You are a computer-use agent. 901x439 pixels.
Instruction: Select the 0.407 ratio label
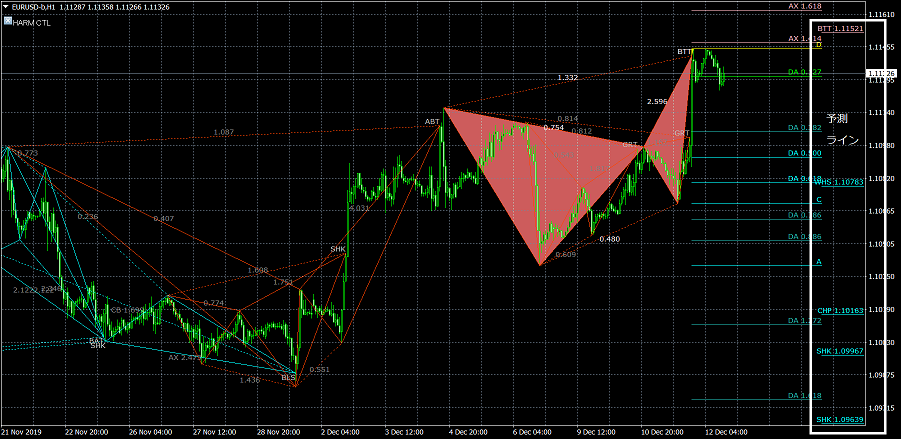pyautogui.click(x=163, y=219)
